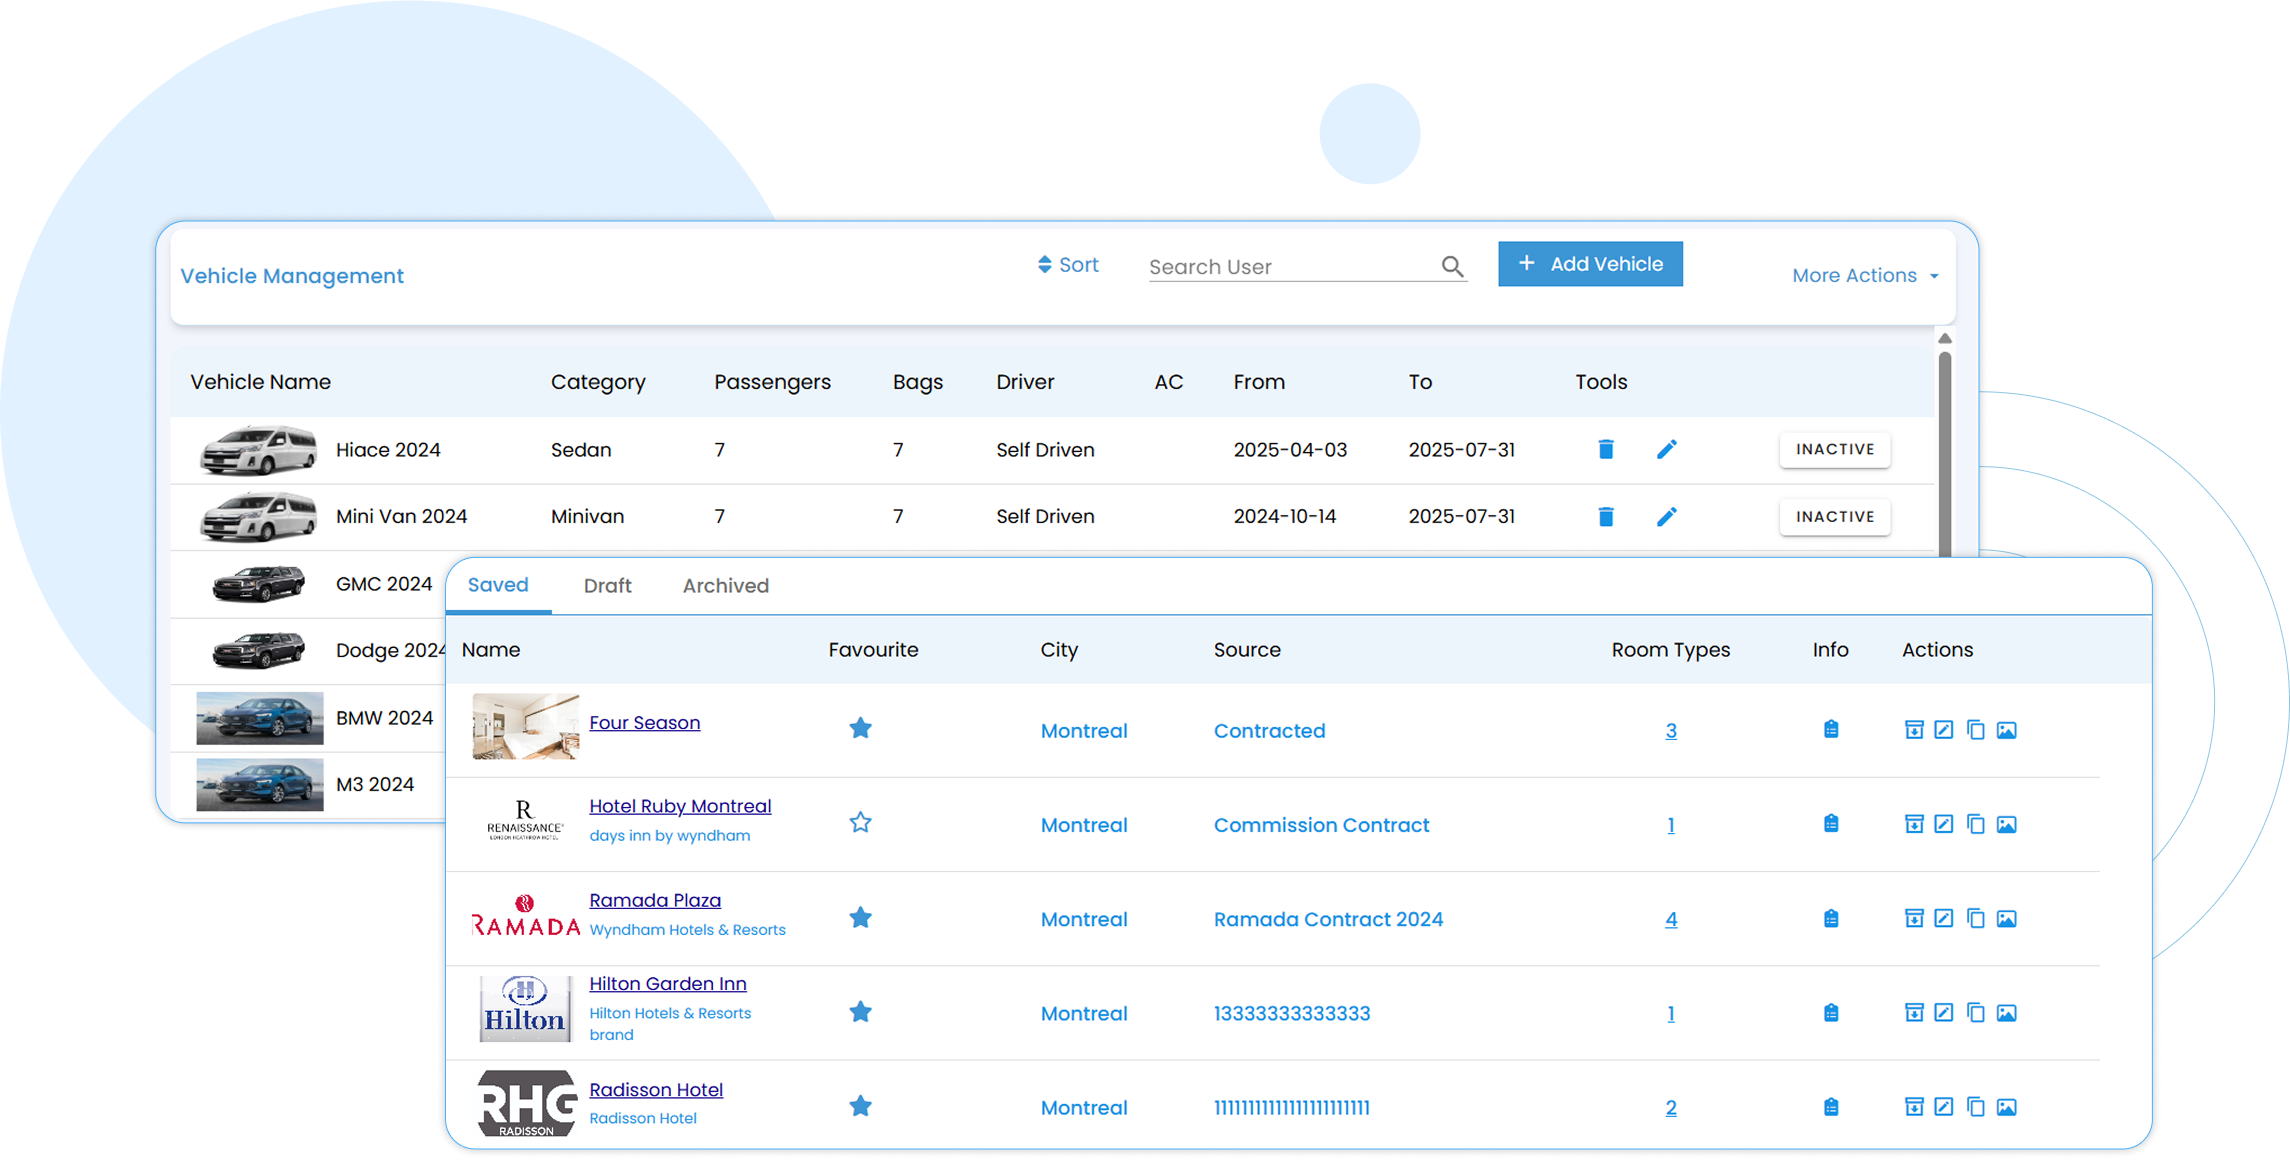Switch to the Saved tab
Screen dimensions: 2290x1160
498,585
